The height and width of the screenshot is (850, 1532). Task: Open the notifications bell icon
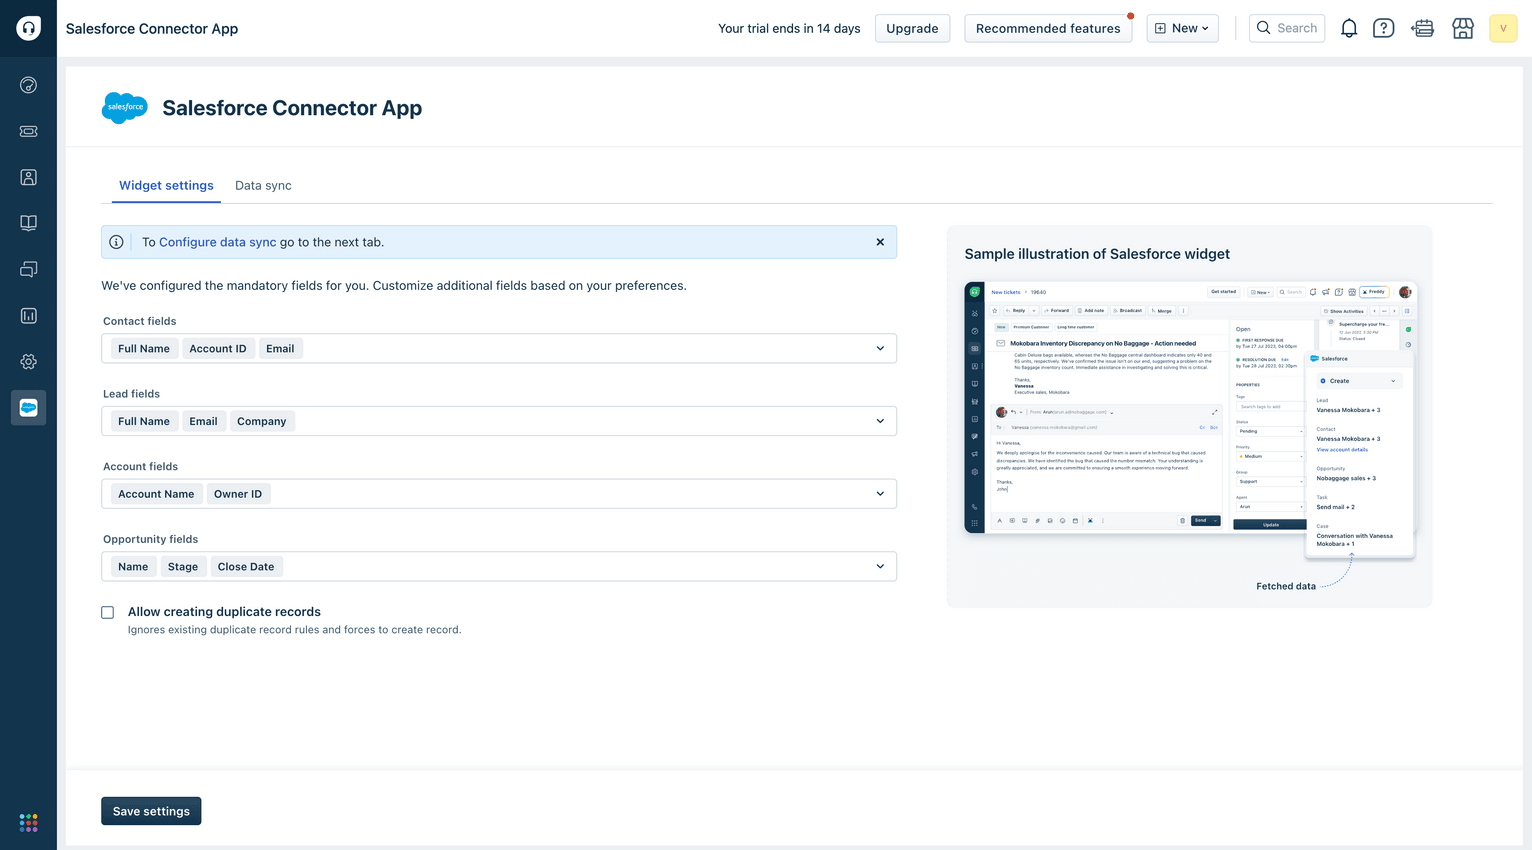1349,28
